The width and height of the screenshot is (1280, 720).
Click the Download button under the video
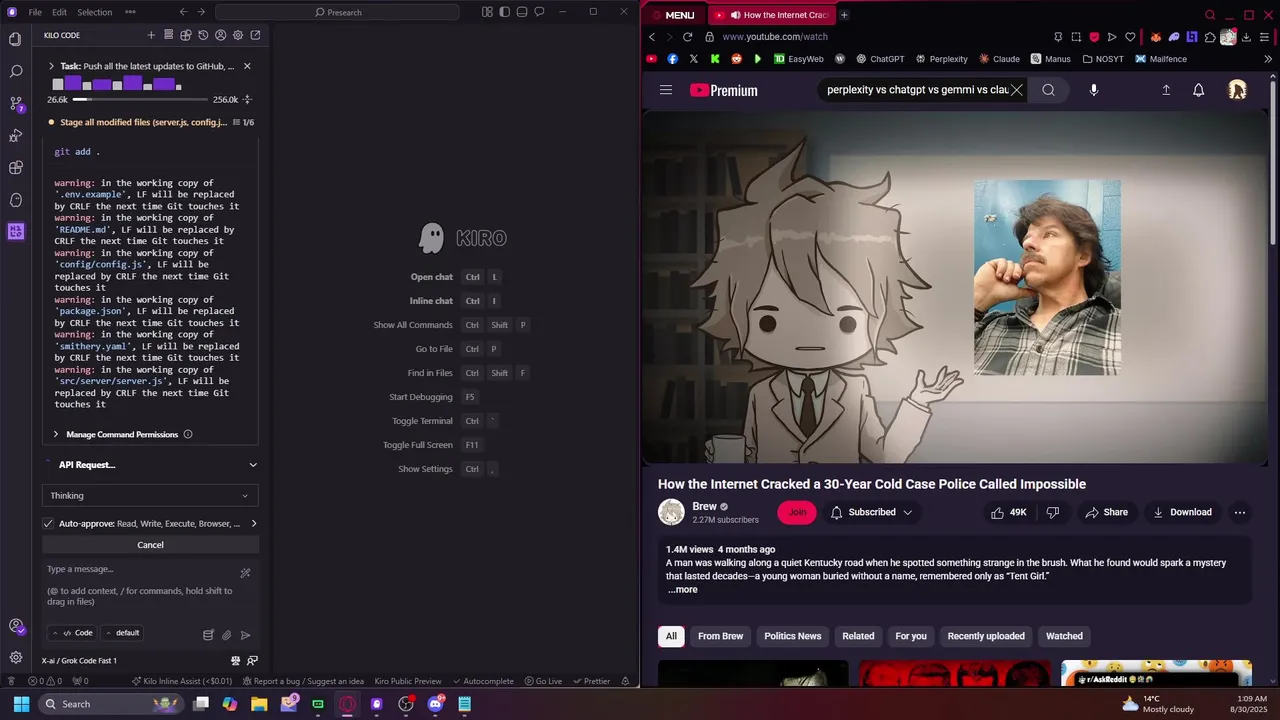click(1182, 512)
